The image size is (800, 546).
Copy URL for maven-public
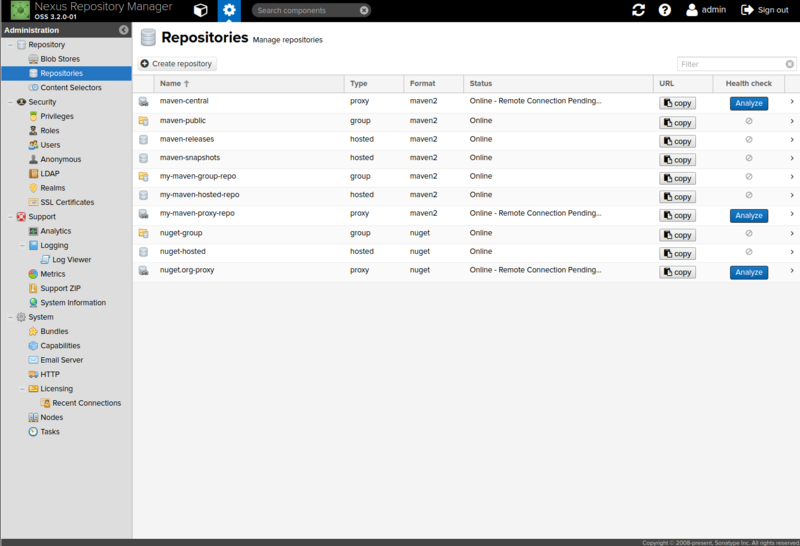pyautogui.click(x=677, y=123)
